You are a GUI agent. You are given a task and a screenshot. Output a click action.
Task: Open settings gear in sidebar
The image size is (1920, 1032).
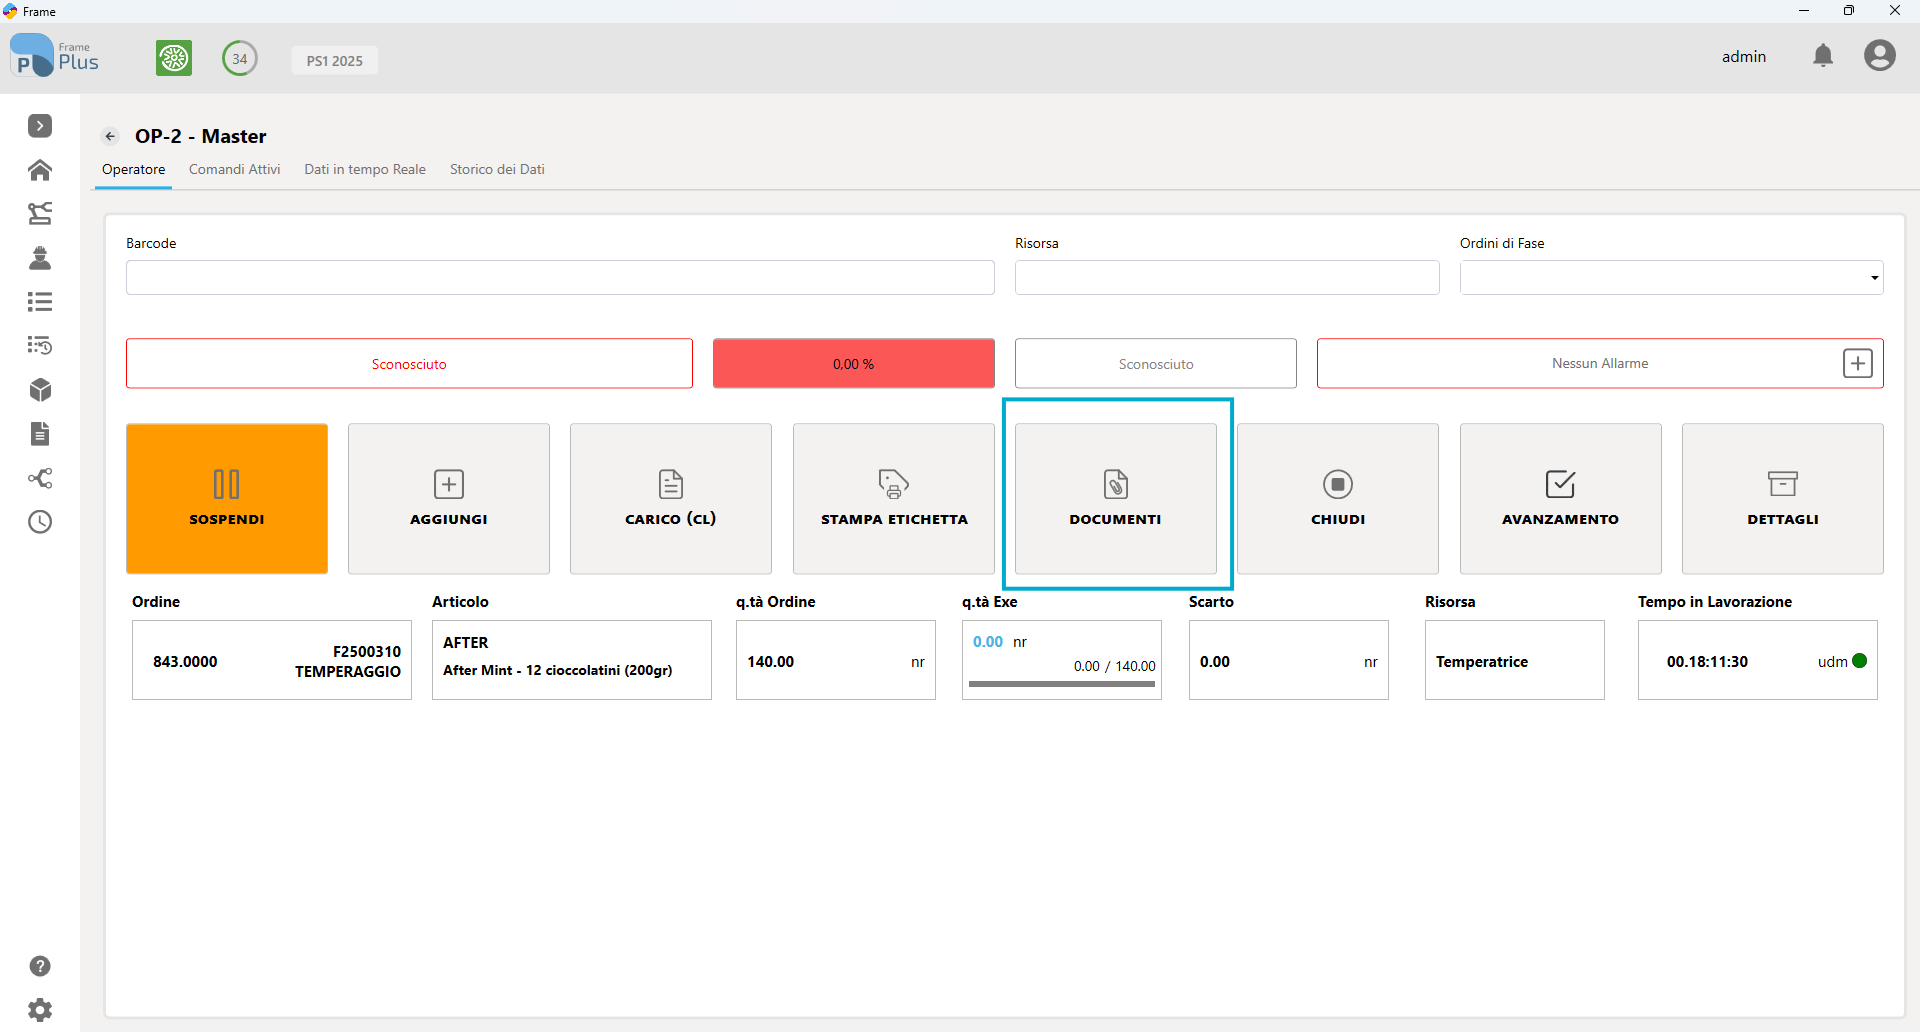pos(40,1010)
